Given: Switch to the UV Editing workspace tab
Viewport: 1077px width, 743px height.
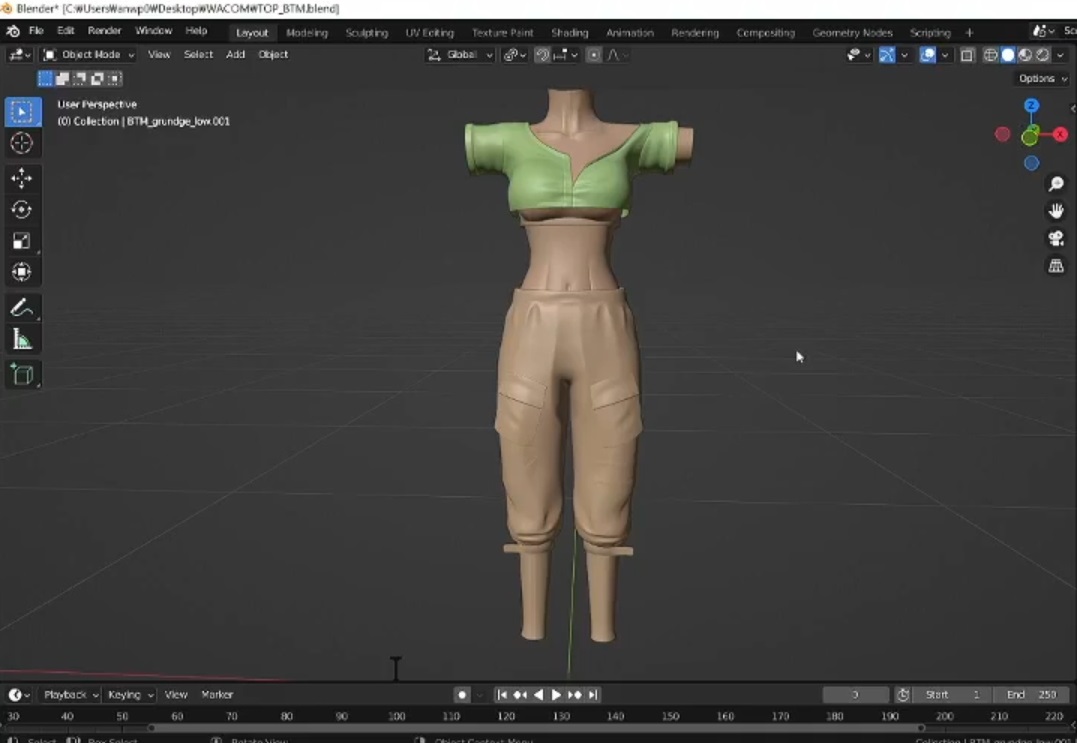Looking at the screenshot, I should [x=429, y=32].
